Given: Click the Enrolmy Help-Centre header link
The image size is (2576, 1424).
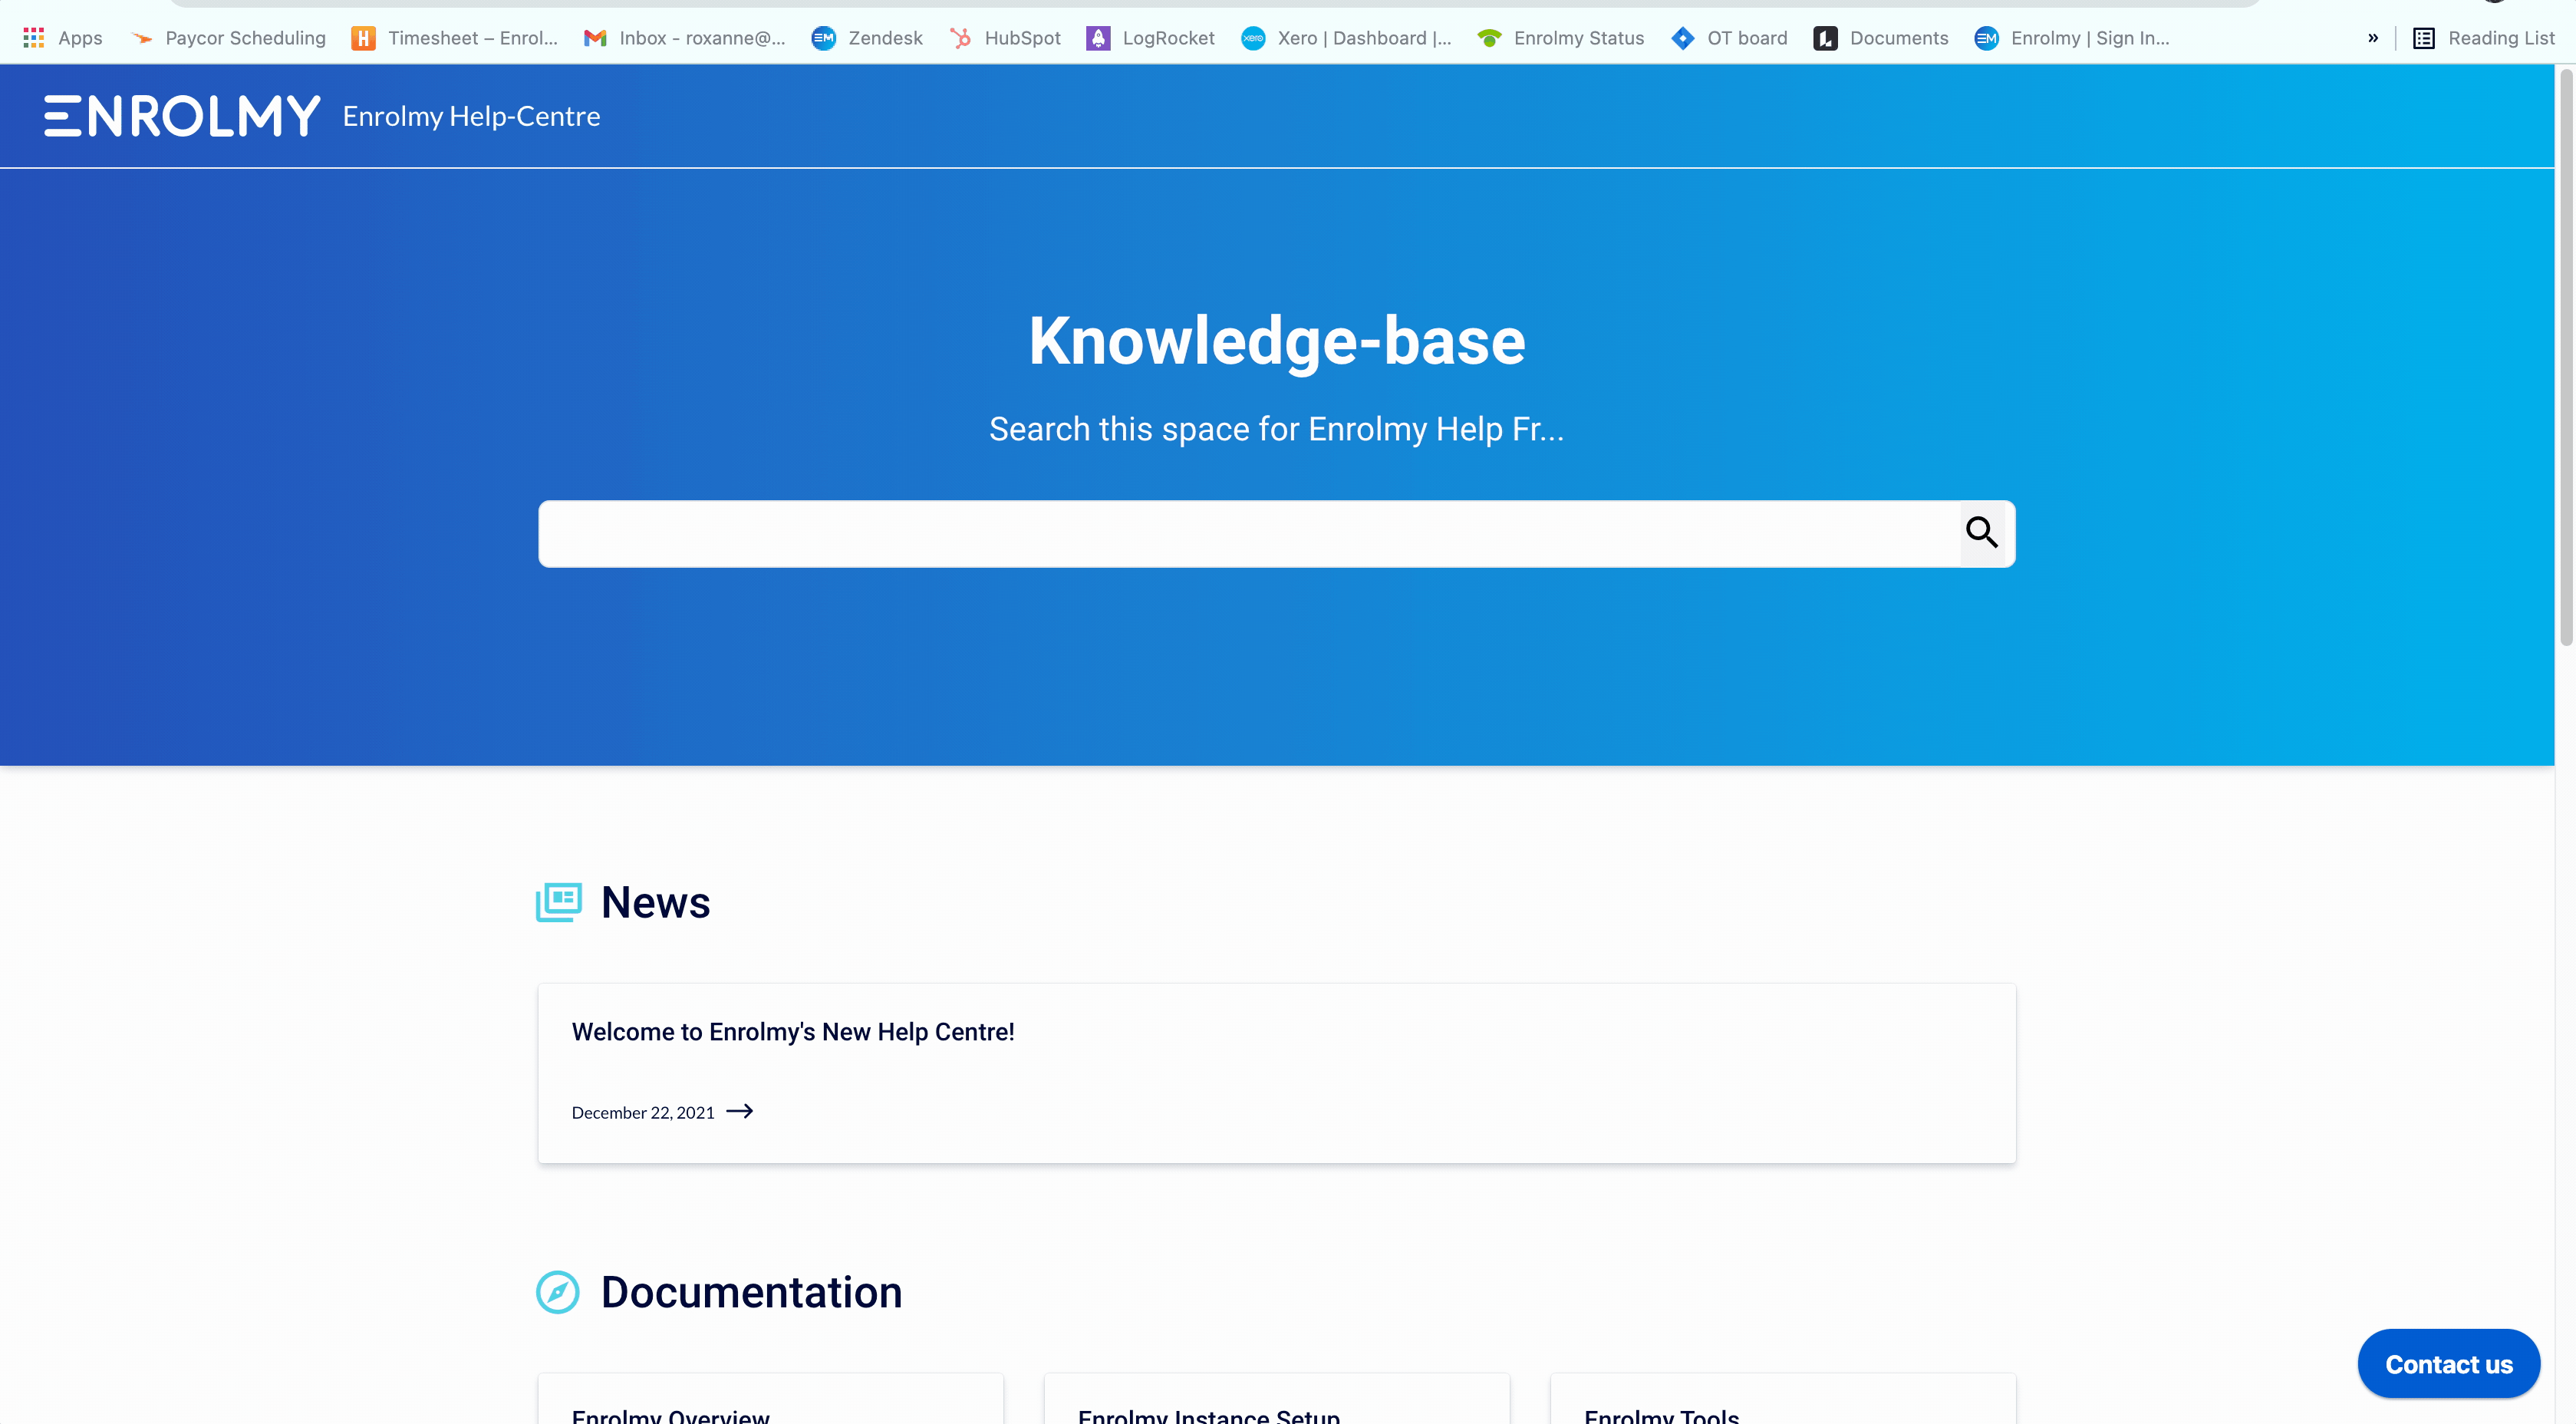Looking at the screenshot, I should [x=471, y=116].
